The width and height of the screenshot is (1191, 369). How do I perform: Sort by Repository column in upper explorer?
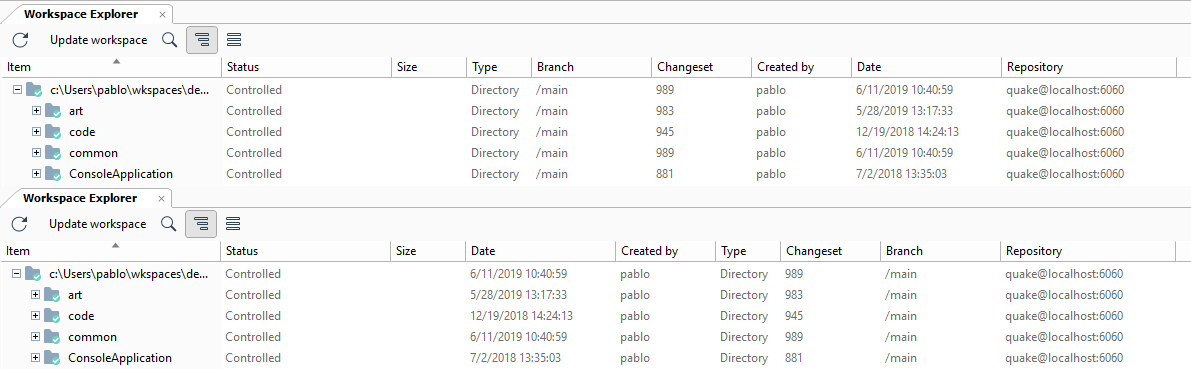(1089, 67)
